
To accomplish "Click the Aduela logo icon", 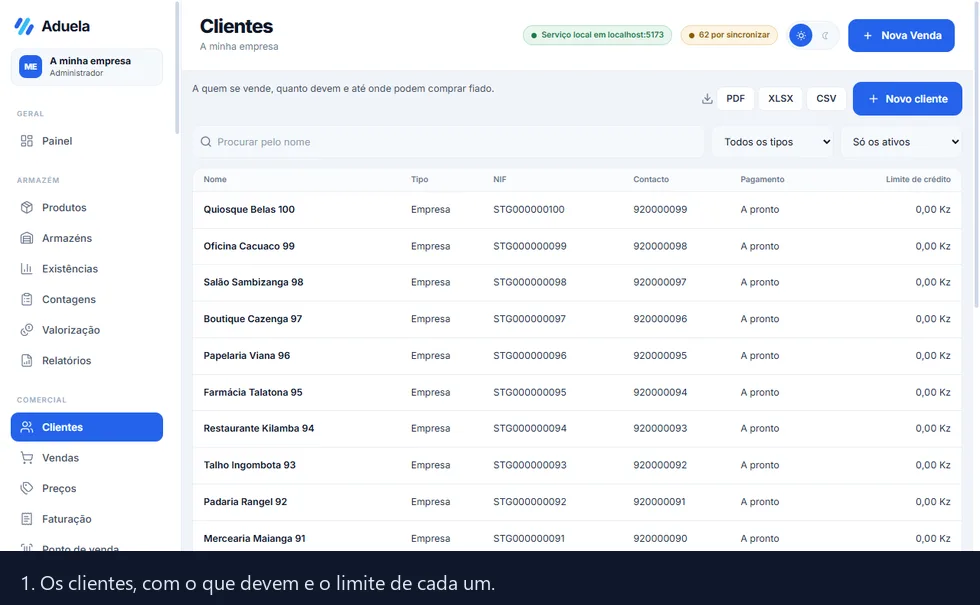I will click(24, 26).
